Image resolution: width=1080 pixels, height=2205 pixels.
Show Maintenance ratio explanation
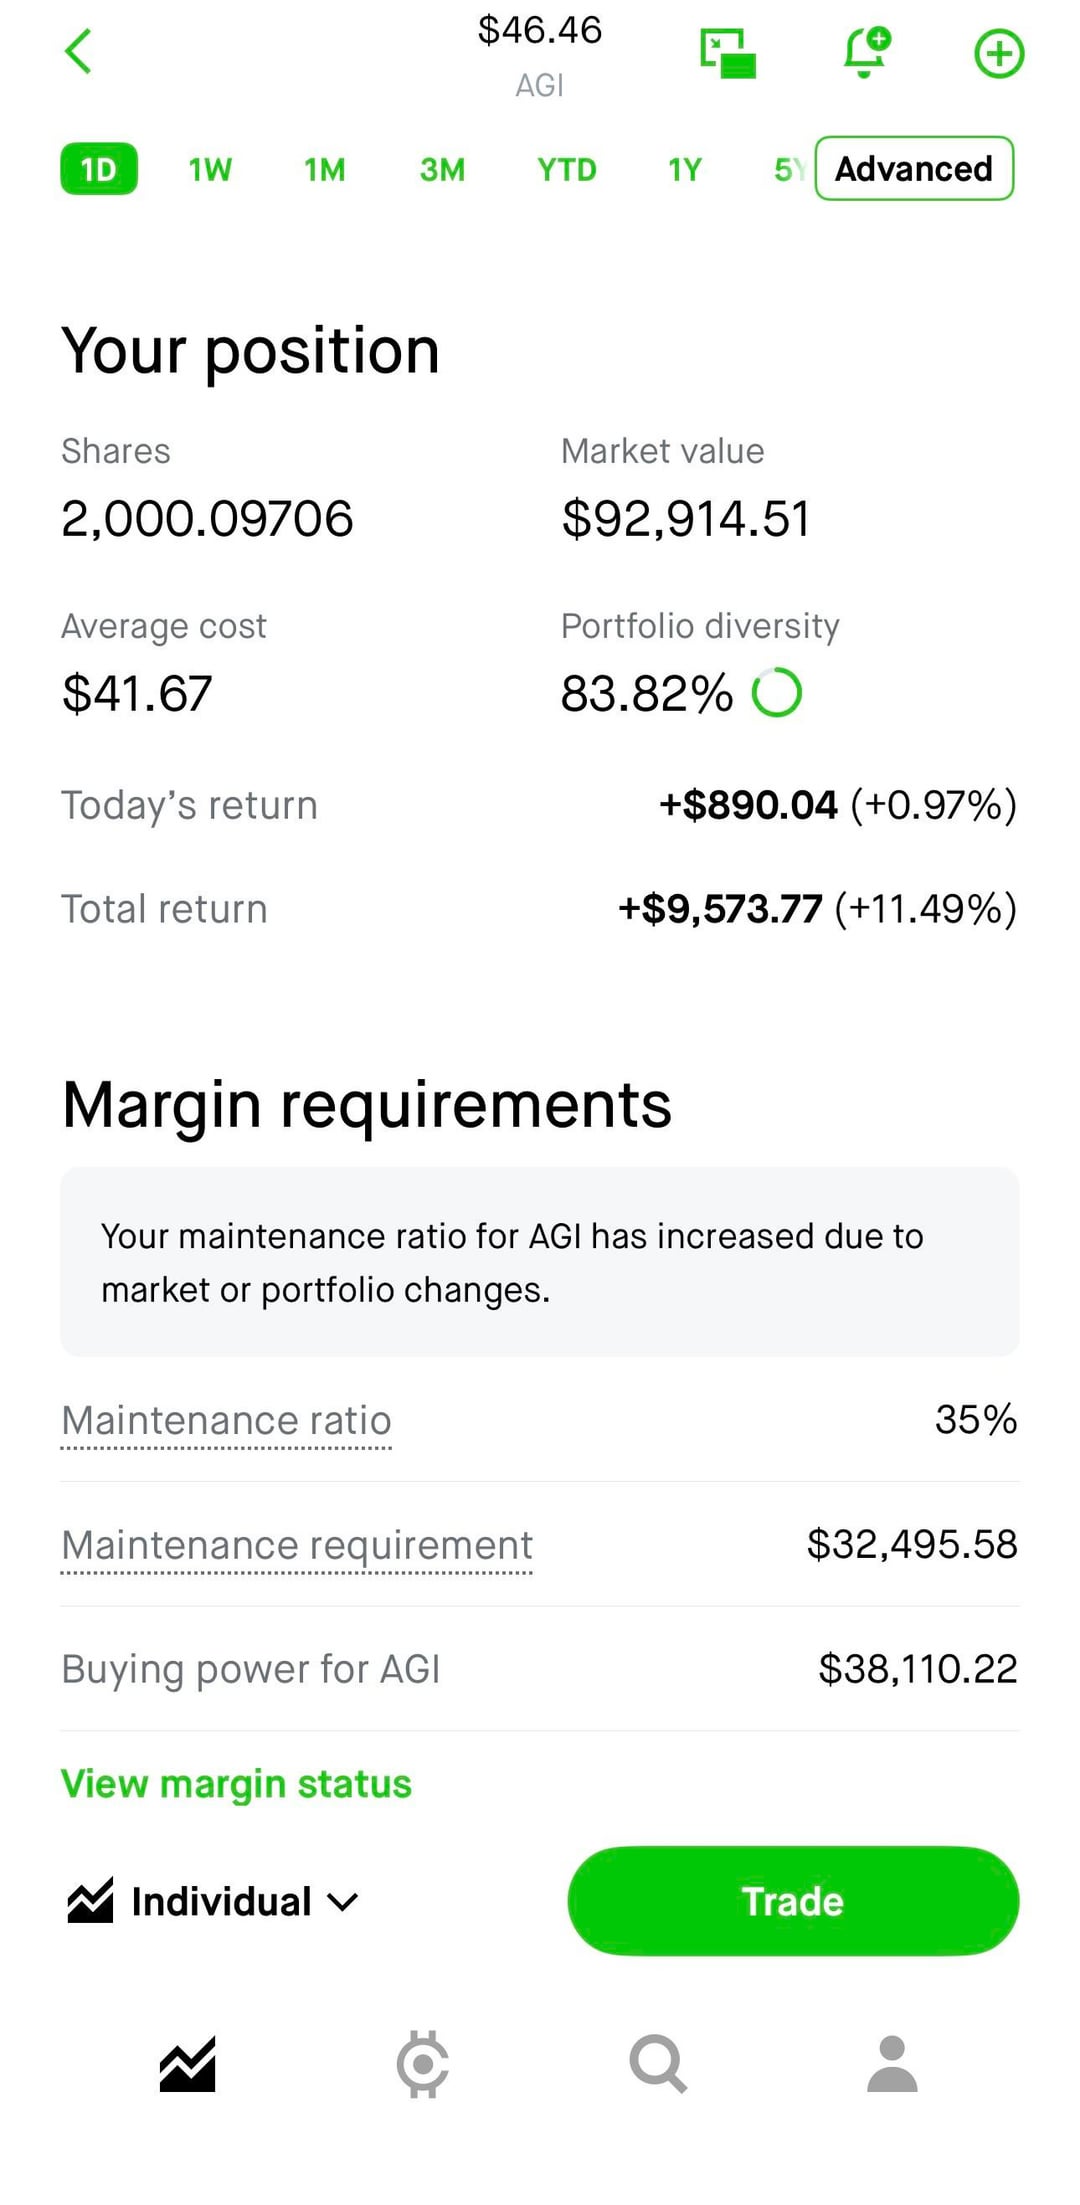[227, 1421]
